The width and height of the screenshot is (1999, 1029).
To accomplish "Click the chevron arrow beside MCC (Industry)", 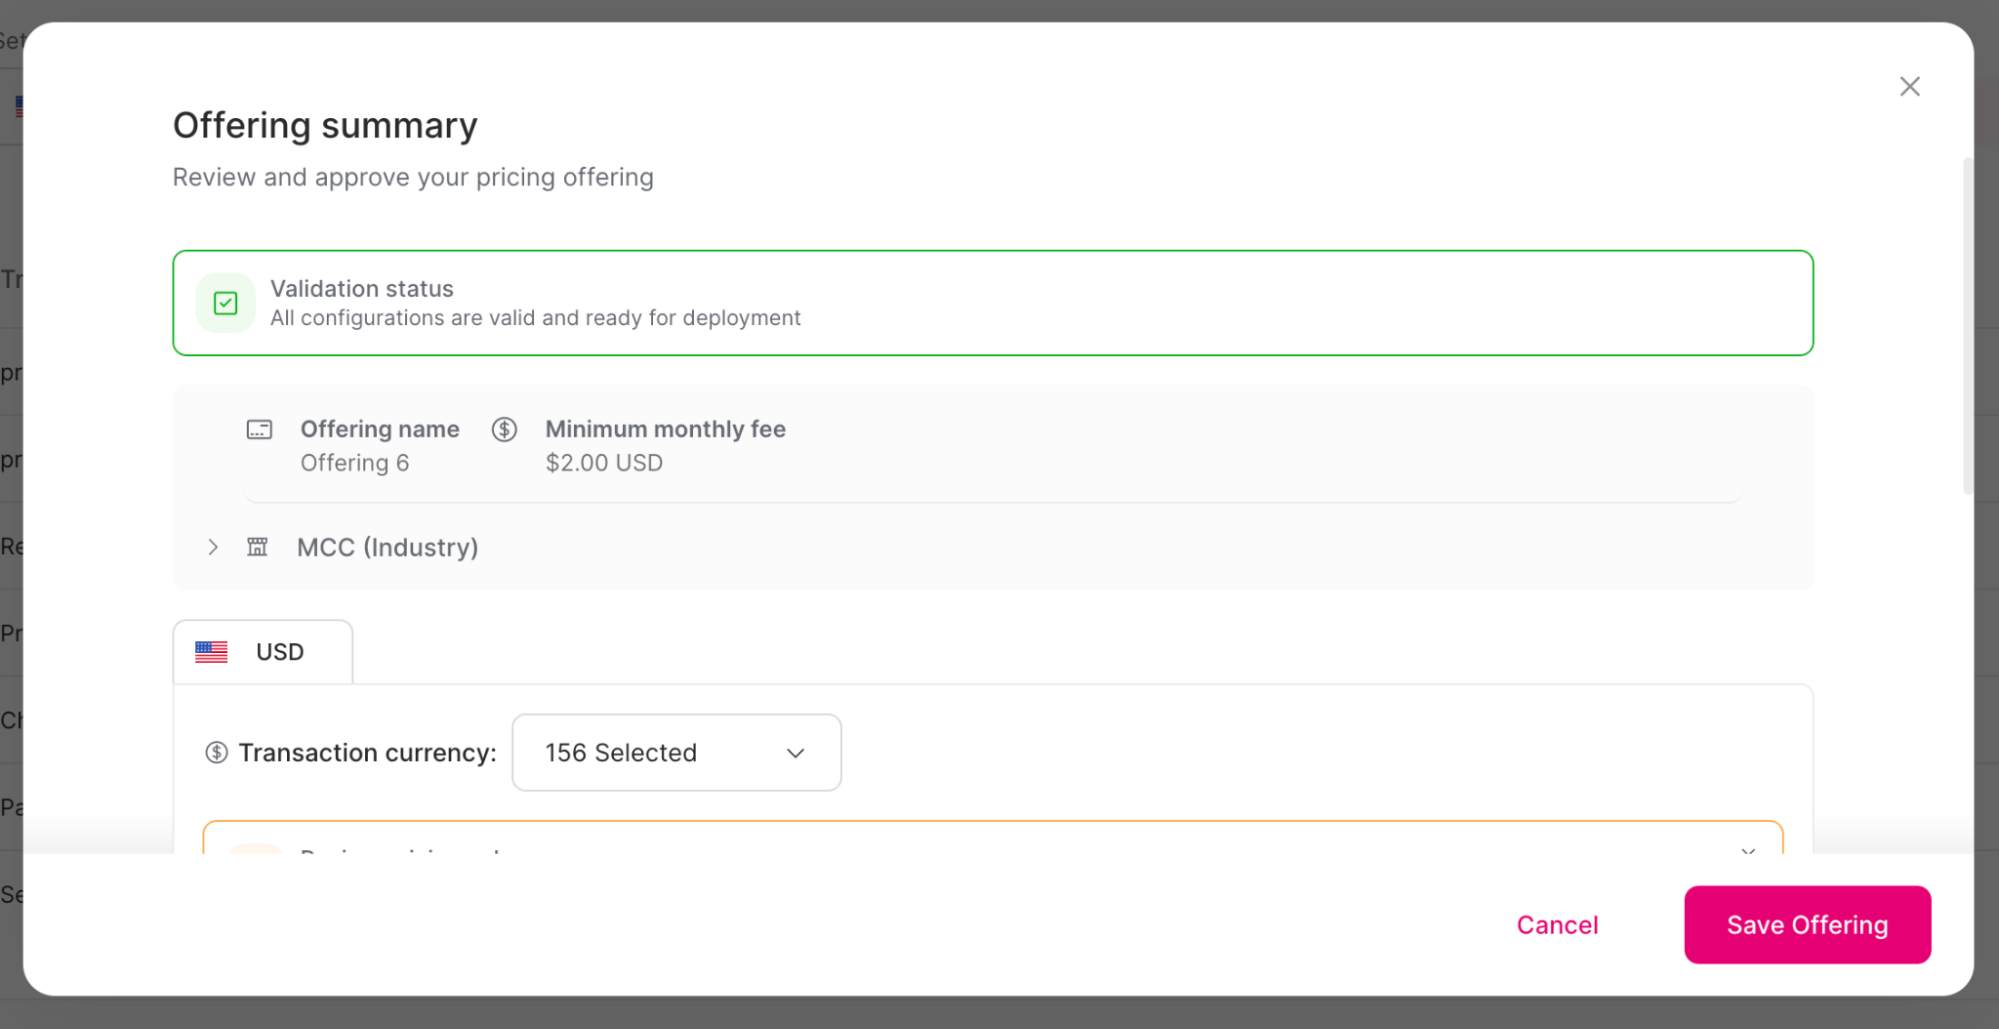I will (x=213, y=547).
